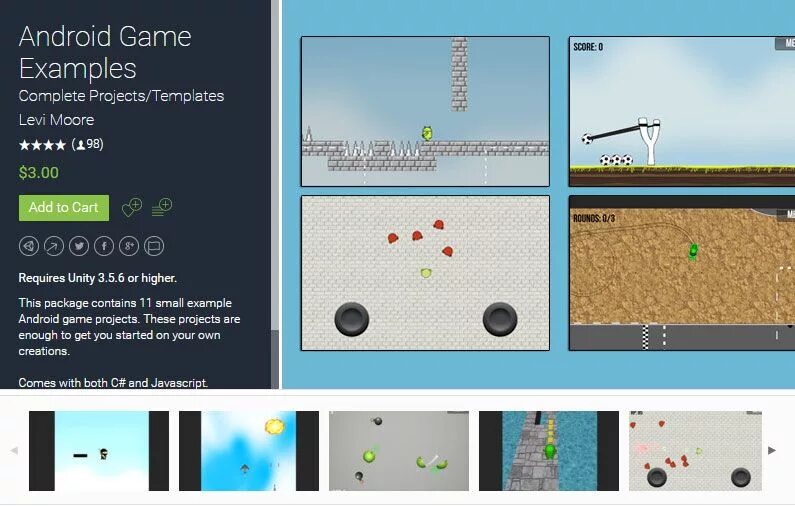Open publisher Levi Moore's page
This screenshot has height=506, width=795.
tap(56, 120)
